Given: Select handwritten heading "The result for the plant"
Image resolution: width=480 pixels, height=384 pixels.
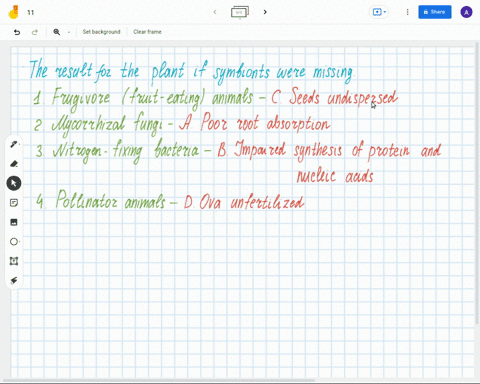Looking at the screenshot, I should pos(107,71).
